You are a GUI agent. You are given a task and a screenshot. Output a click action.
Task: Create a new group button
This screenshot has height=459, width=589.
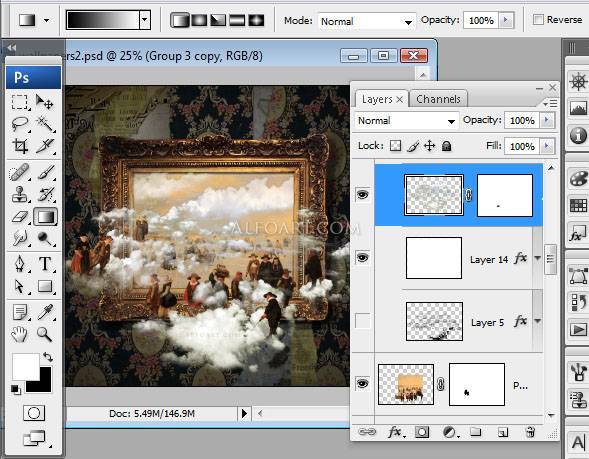[x=476, y=432]
